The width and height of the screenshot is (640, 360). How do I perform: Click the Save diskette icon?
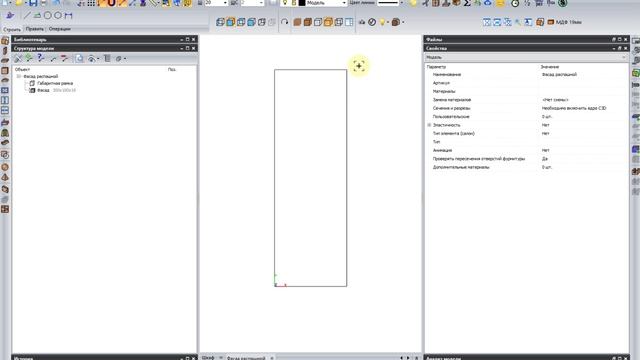(x=33, y=3)
